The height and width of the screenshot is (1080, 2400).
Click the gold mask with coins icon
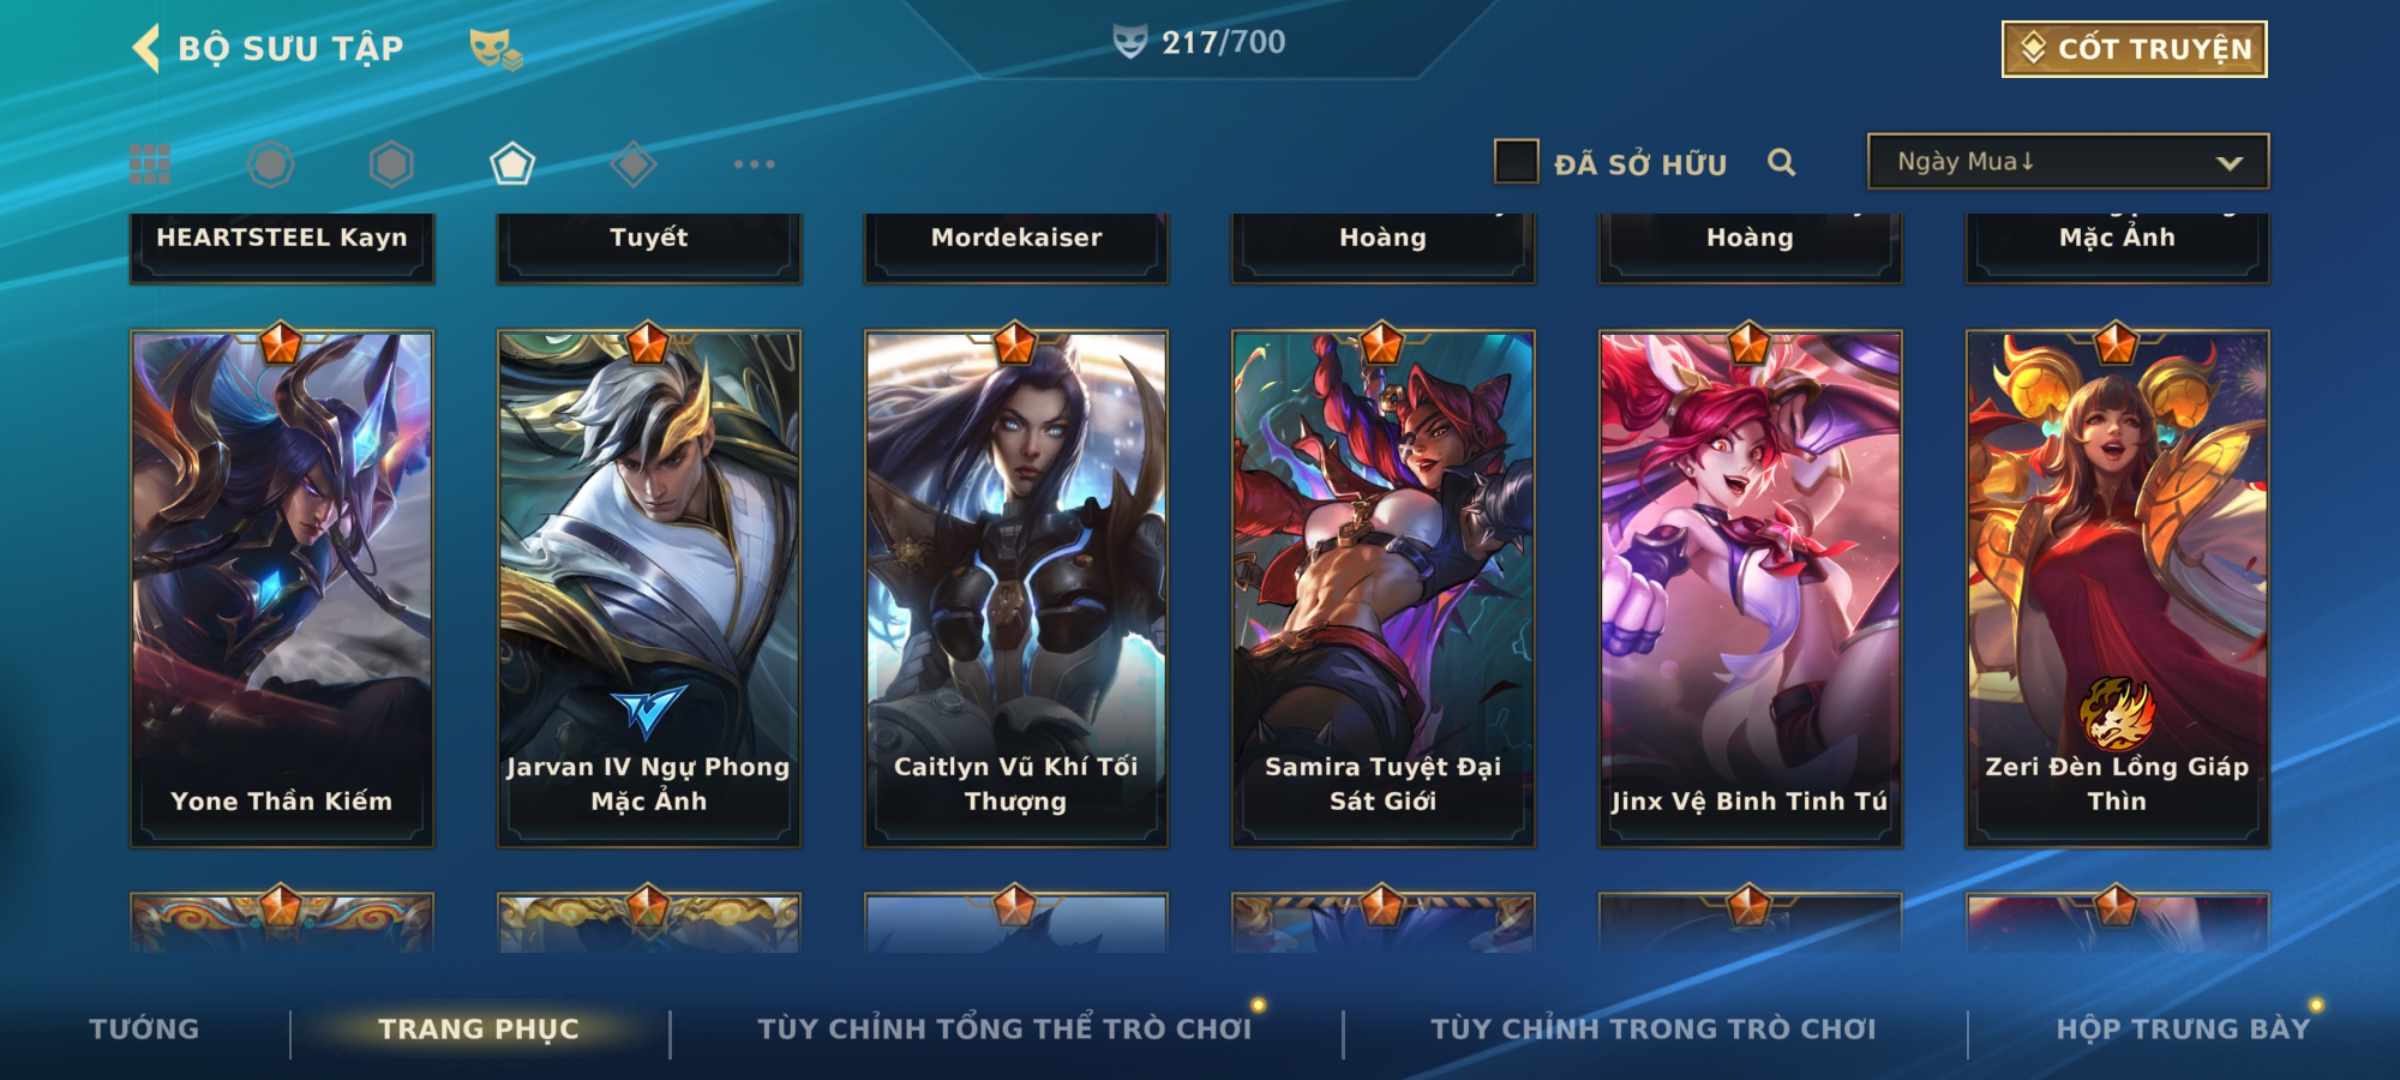[x=496, y=48]
